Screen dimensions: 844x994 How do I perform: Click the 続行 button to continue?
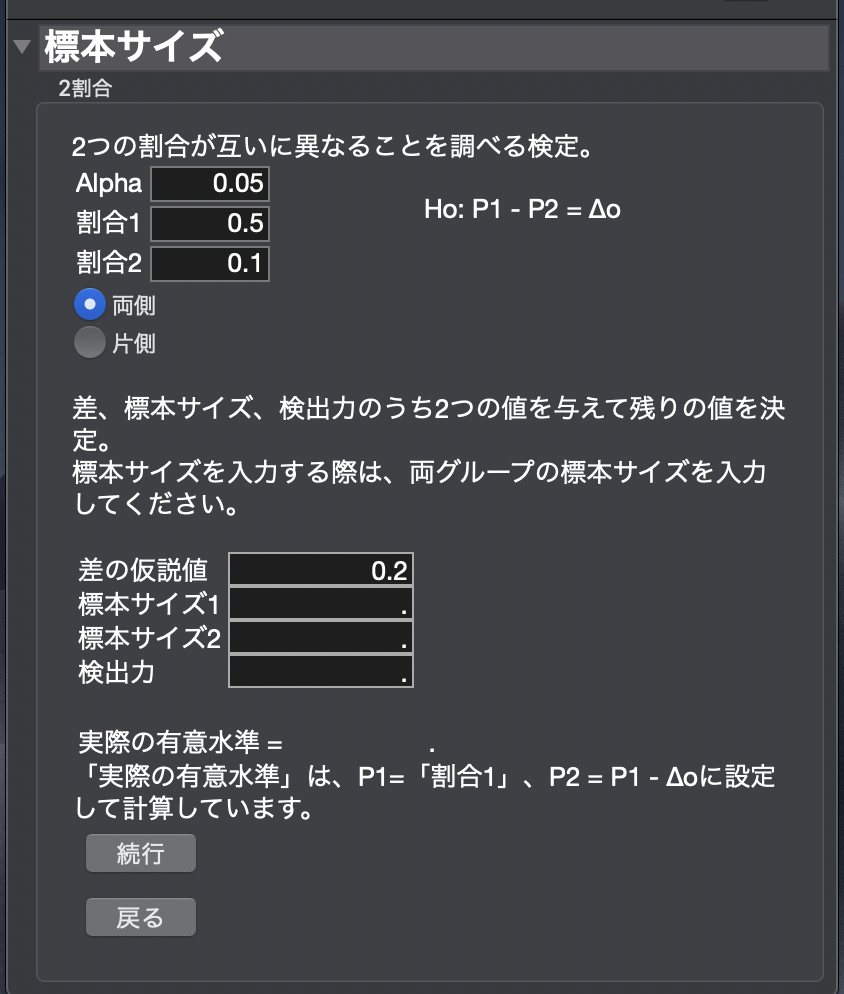click(140, 853)
